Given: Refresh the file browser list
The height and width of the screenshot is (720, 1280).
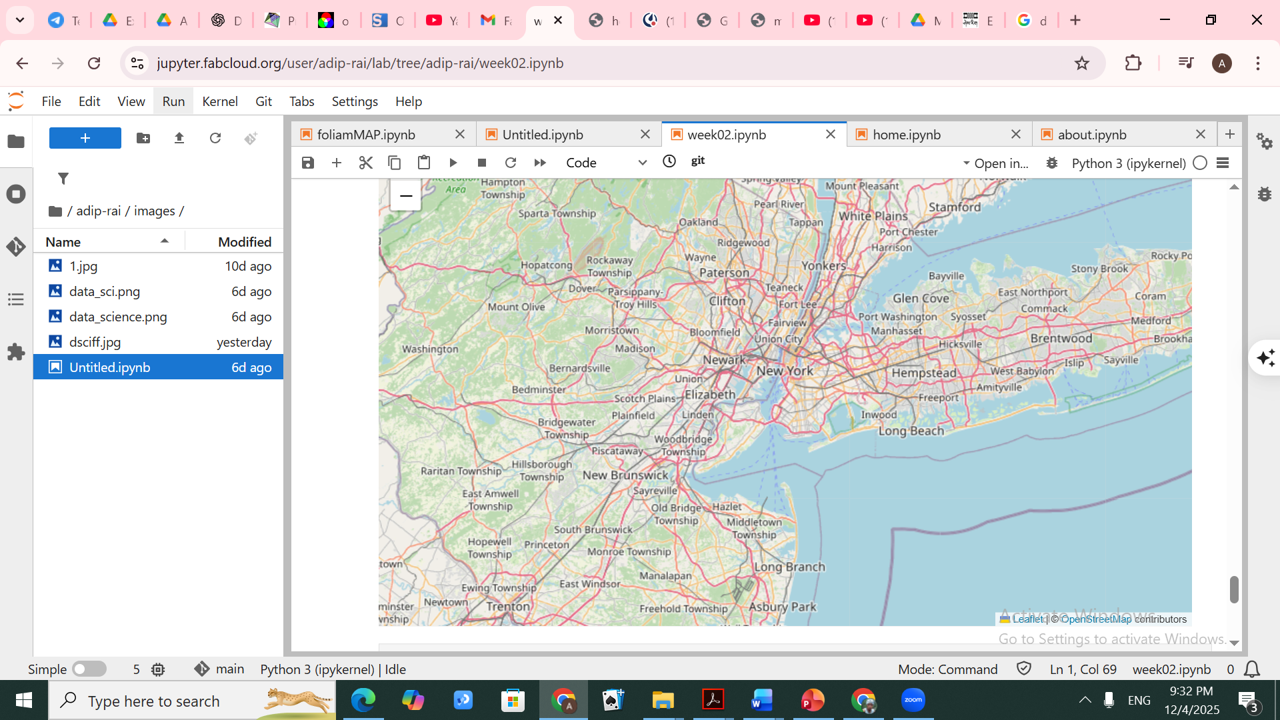Looking at the screenshot, I should (215, 138).
